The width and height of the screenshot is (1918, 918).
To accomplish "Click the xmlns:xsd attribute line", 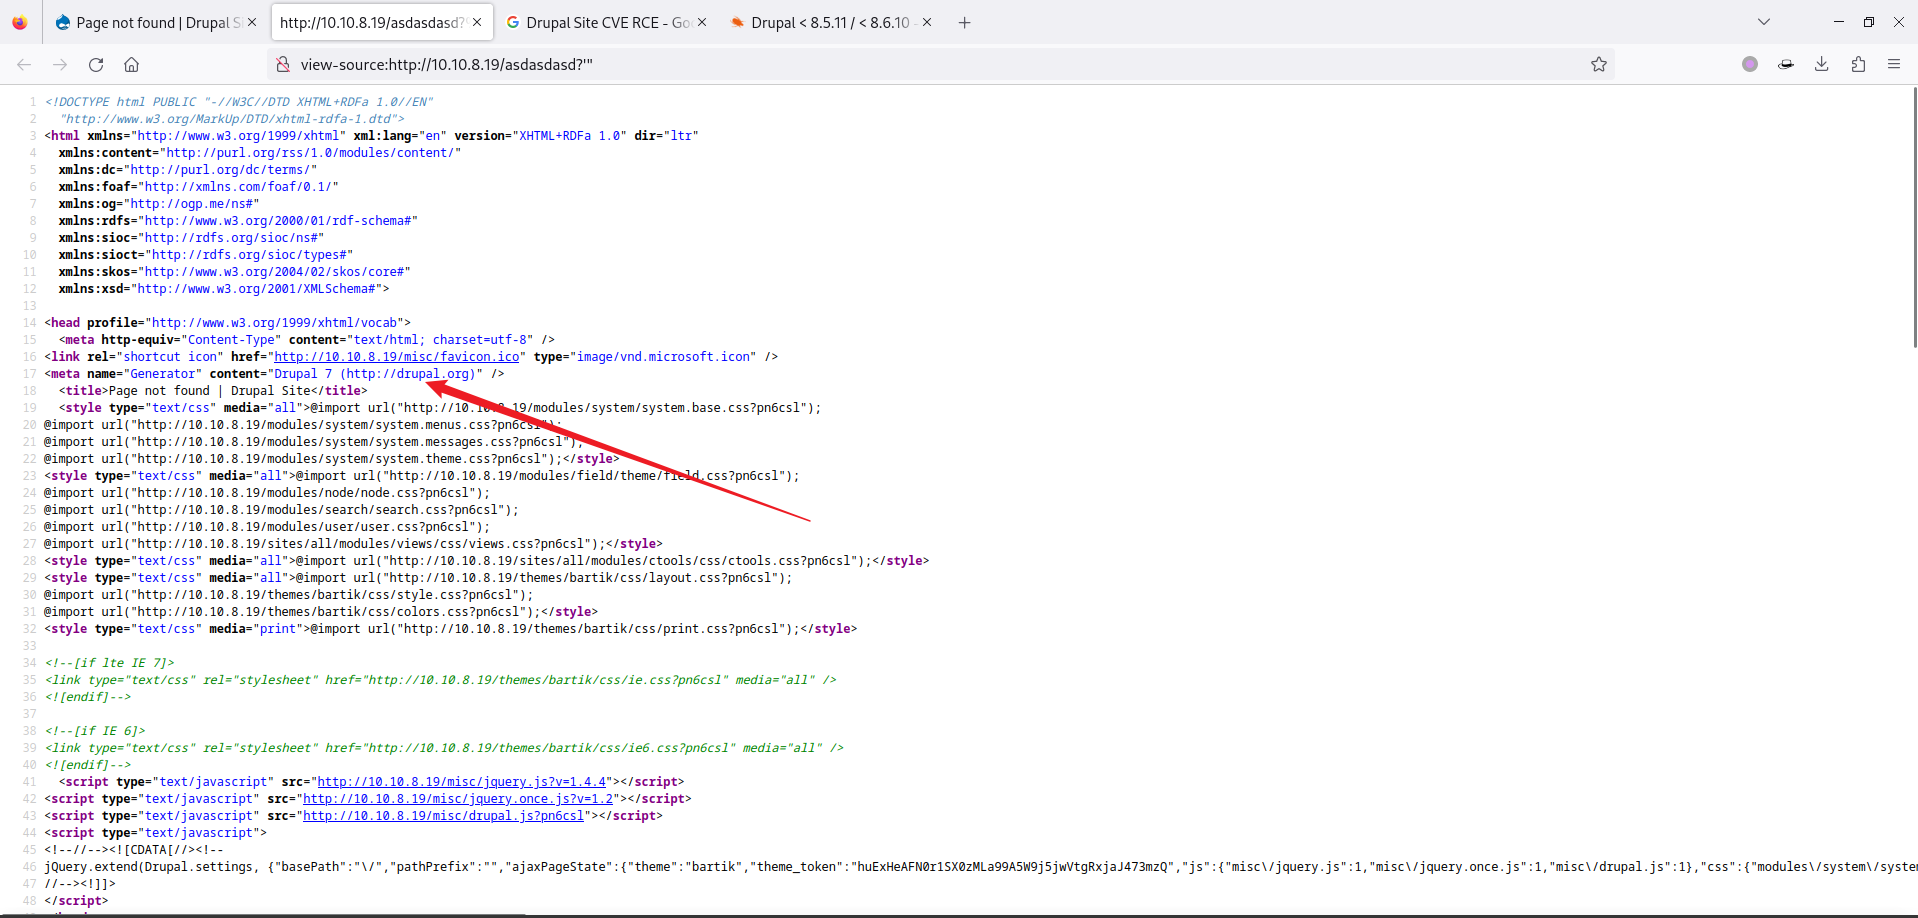I will 223,289.
